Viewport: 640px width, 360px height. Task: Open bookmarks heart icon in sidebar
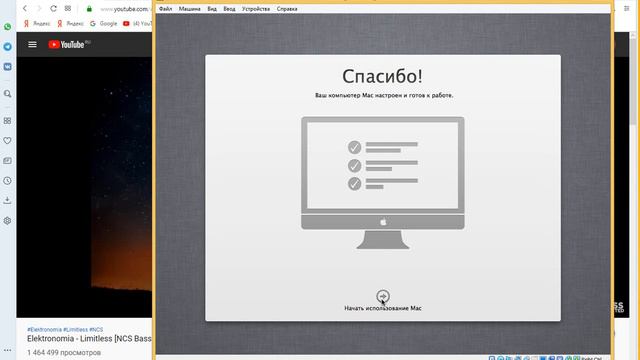click(7, 140)
